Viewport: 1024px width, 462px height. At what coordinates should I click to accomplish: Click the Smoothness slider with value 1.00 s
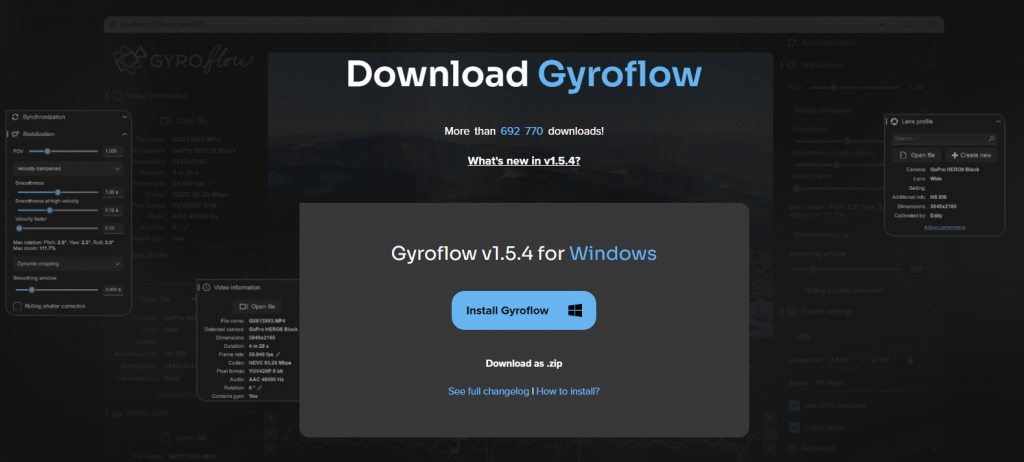57,192
